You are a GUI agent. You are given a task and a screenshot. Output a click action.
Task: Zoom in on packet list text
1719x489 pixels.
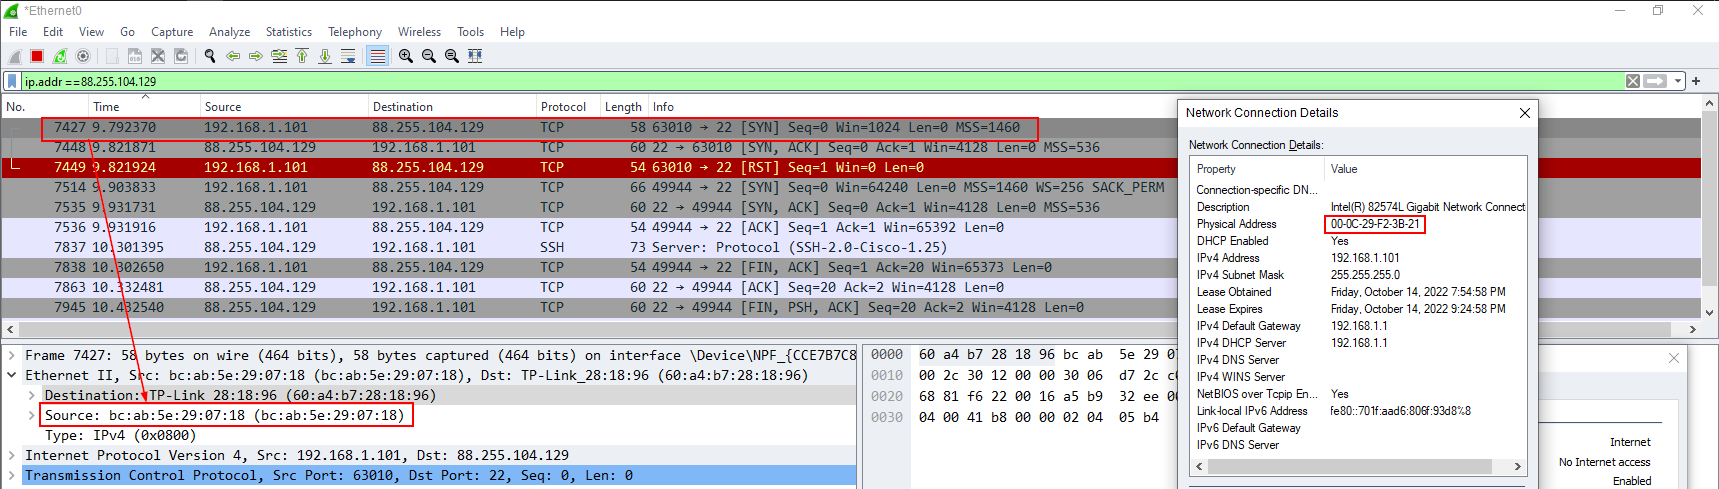(406, 56)
